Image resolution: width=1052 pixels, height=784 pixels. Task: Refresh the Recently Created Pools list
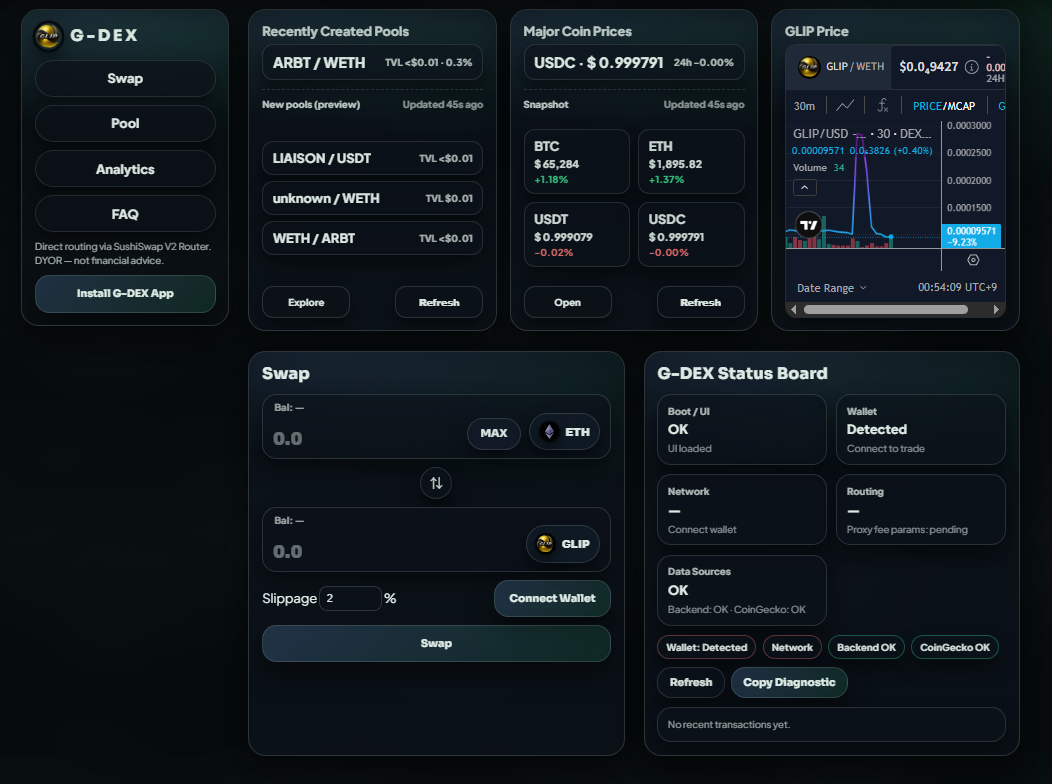(439, 302)
